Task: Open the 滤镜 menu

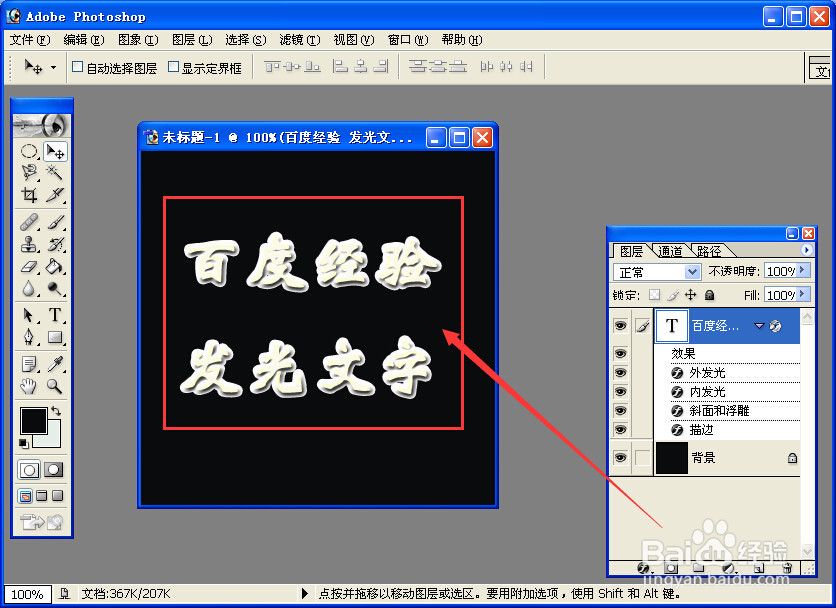Action: point(298,40)
